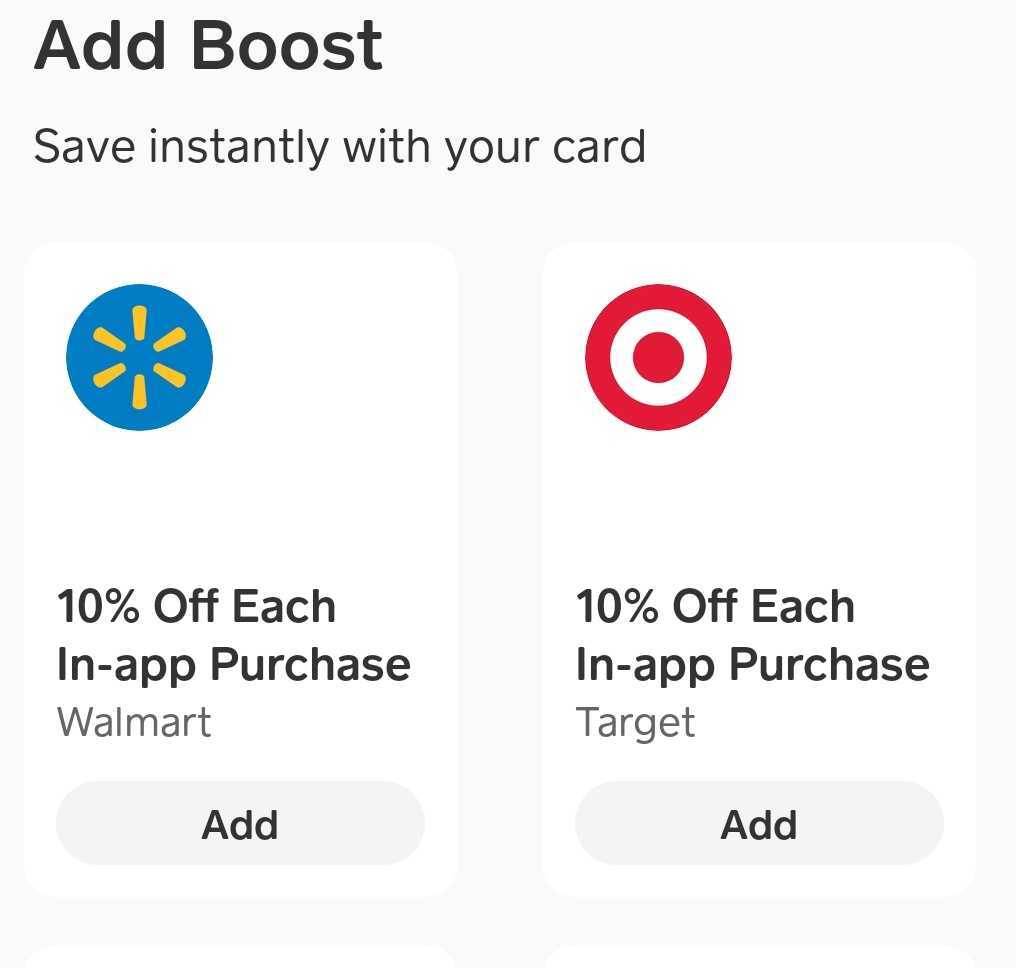Open the Walmart 10% Off boost card

click(240, 500)
